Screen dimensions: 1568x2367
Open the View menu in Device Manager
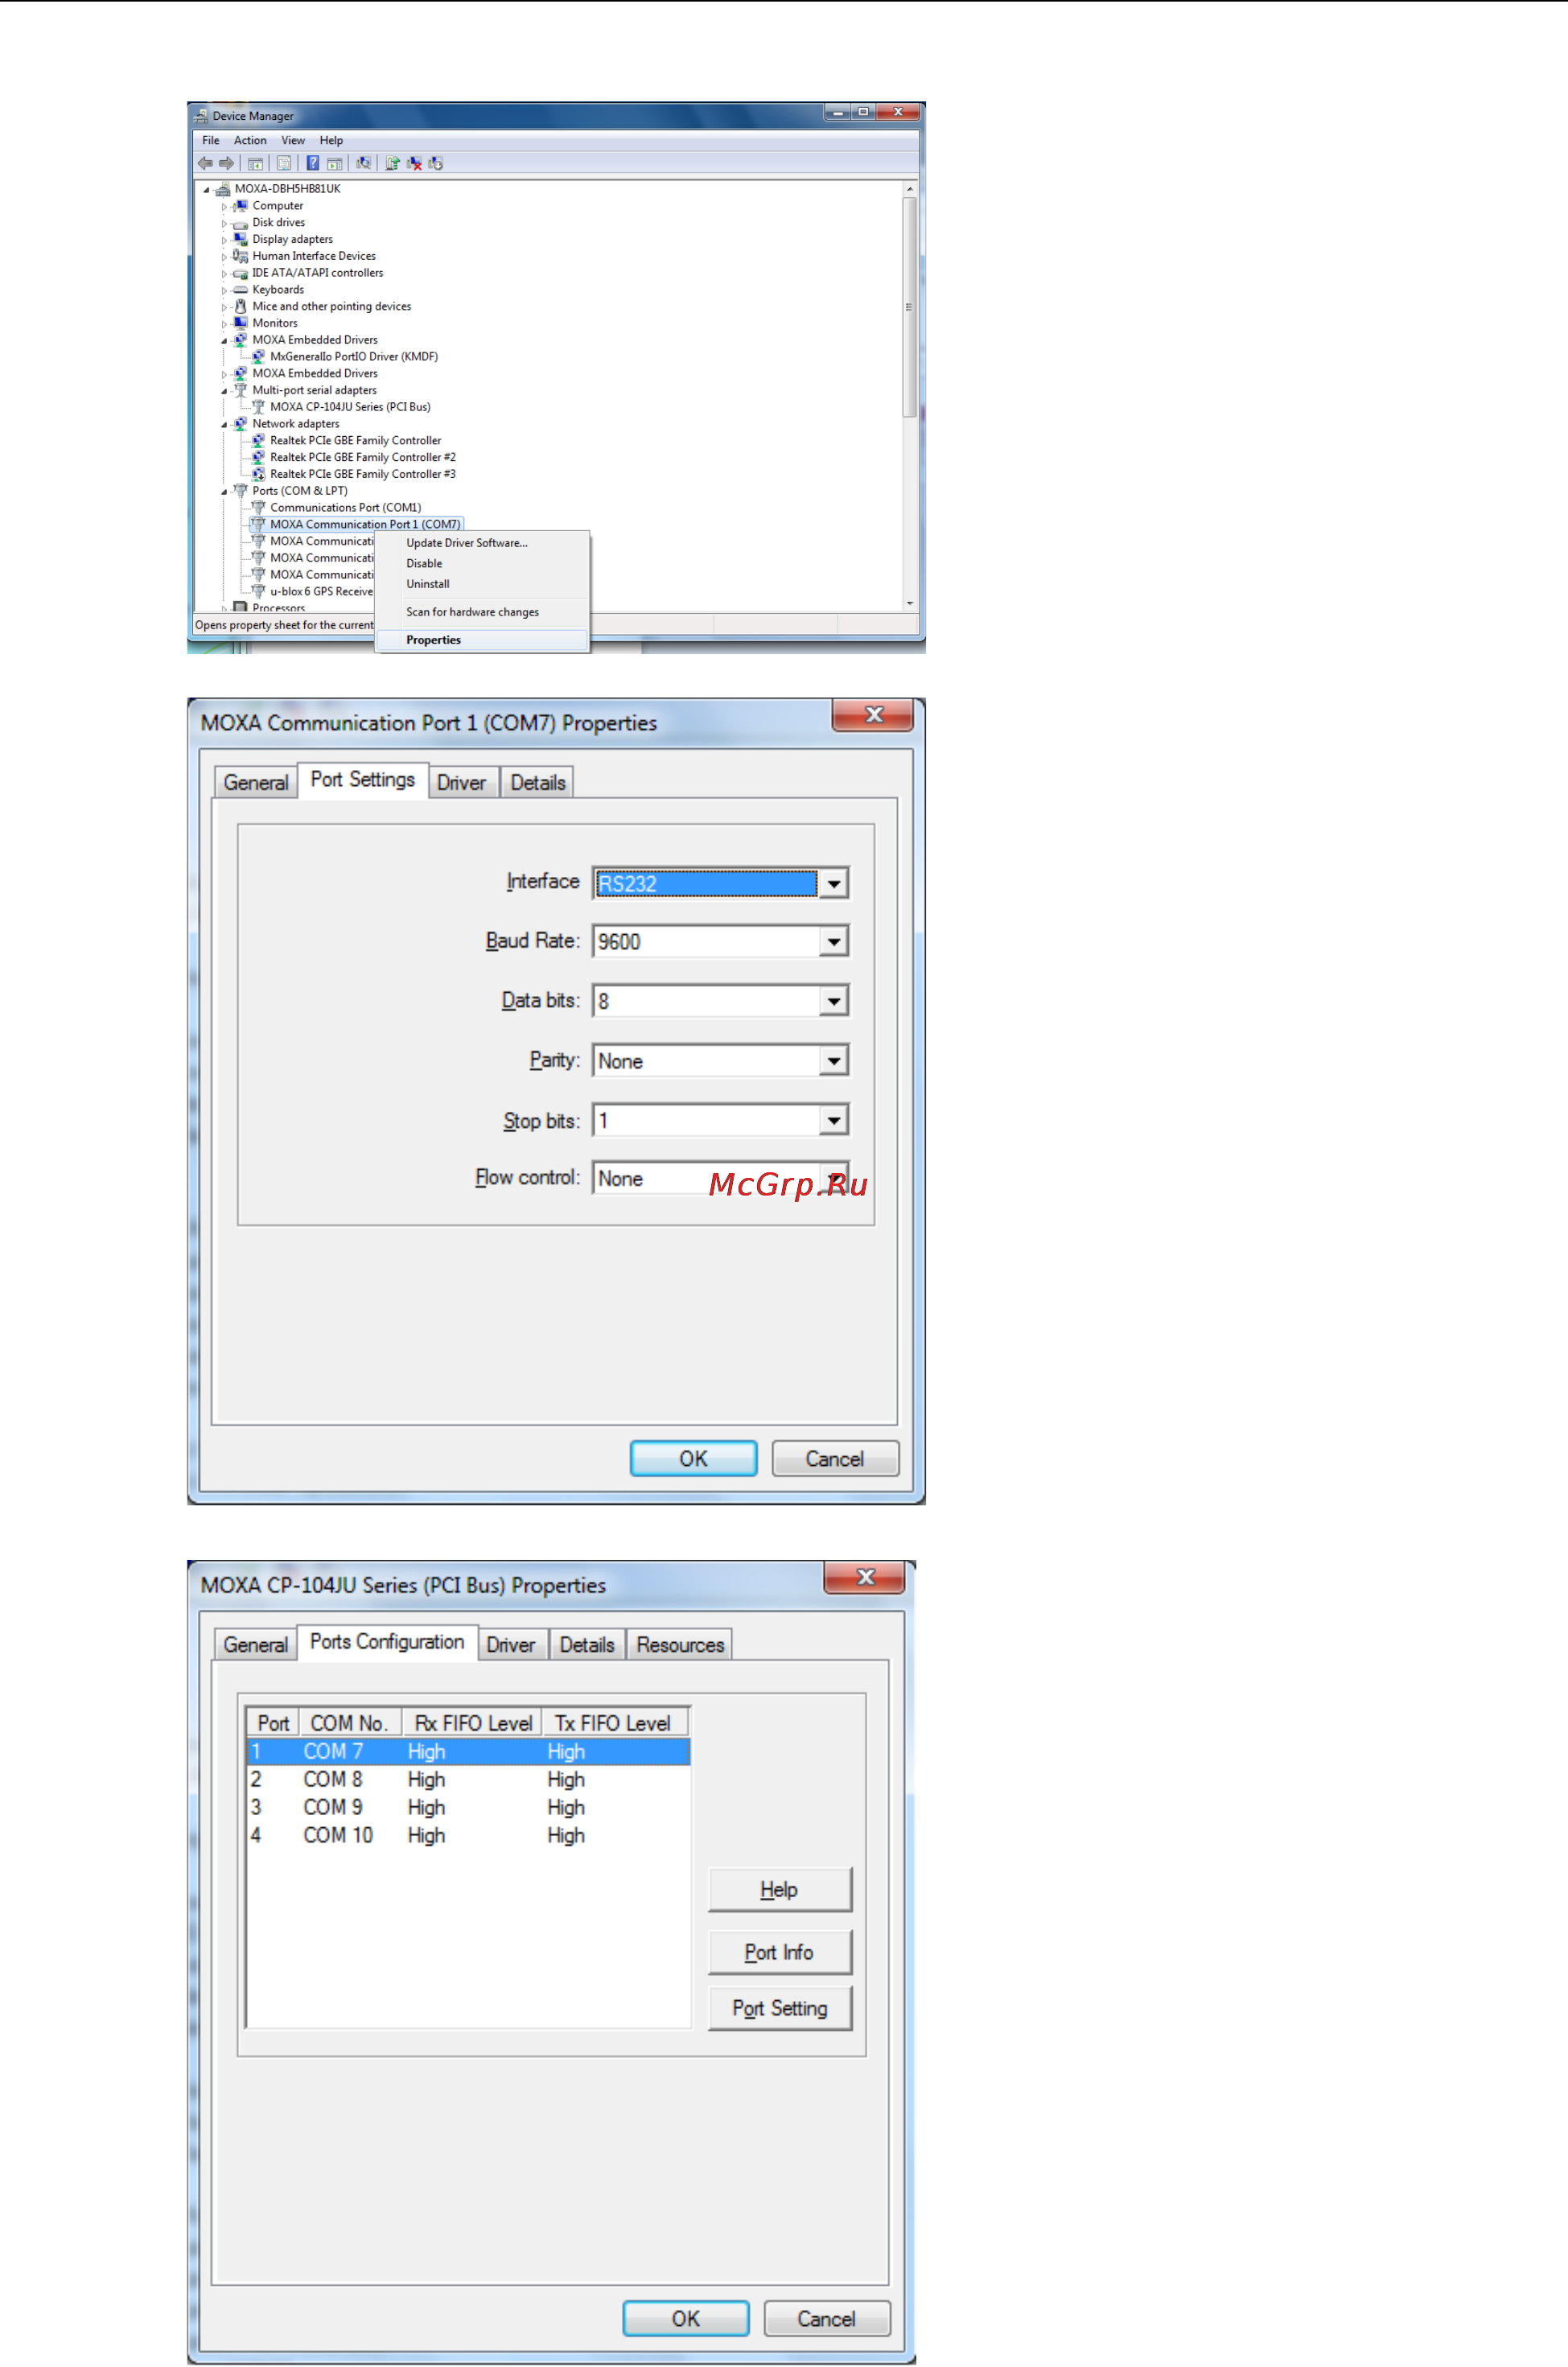[293, 141]
